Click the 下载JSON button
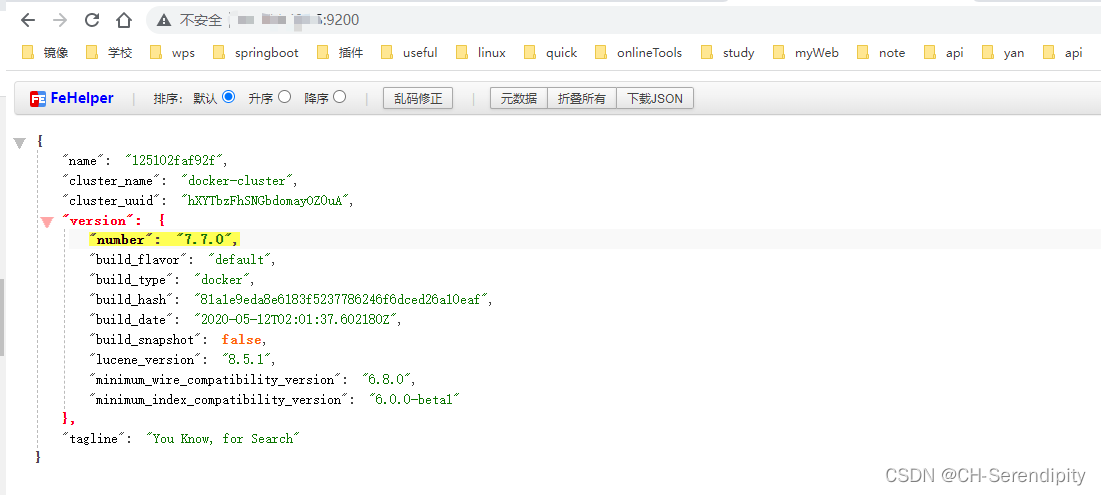Viewport: 1101px width, 495px height. [655, 98]
